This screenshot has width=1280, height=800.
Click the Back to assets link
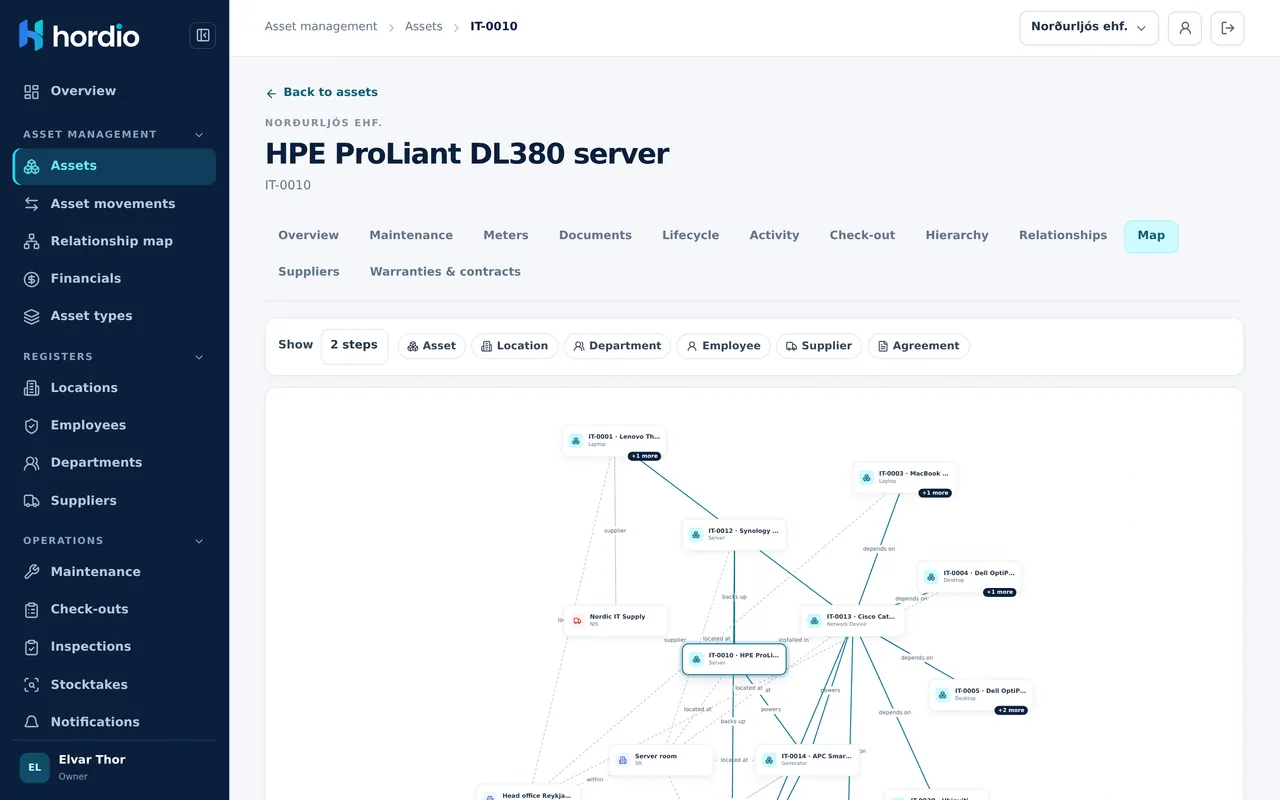pyautogui.click(x=321, y=92)
